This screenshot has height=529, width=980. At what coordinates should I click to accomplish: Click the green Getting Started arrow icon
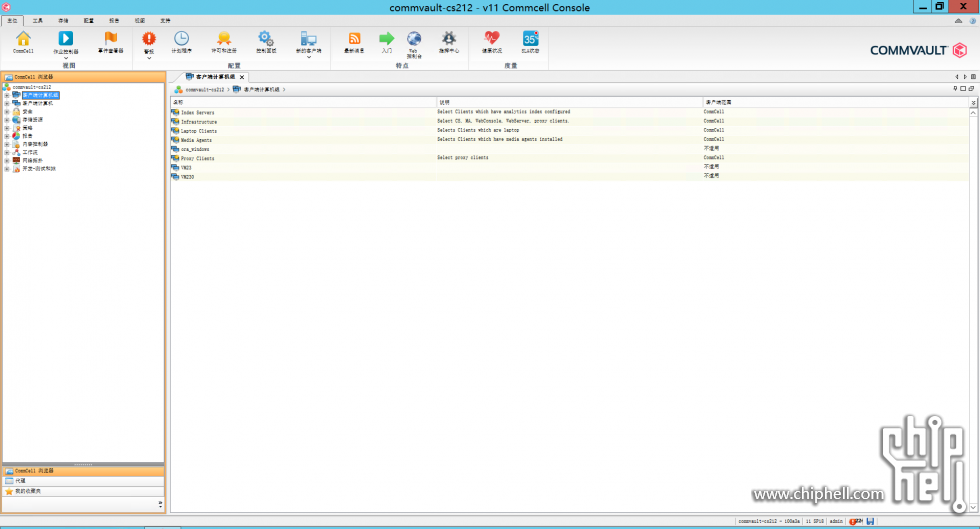386,39
